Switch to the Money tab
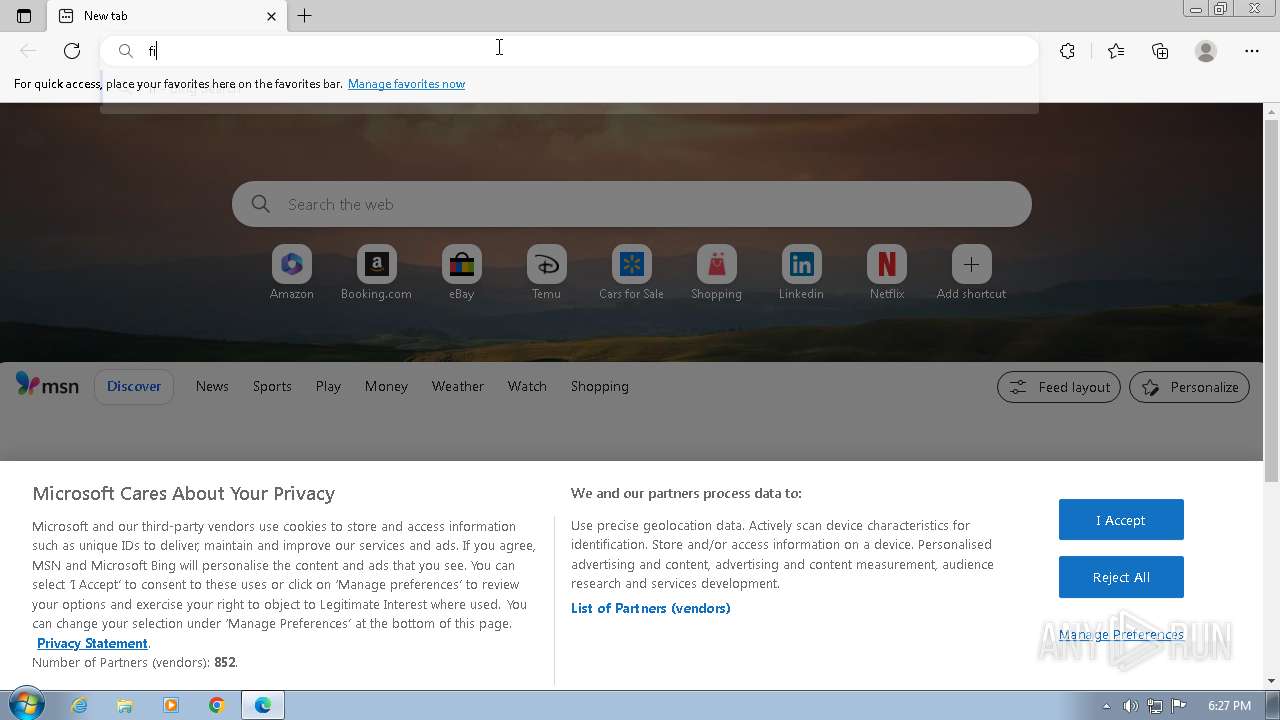This screenshot has height=720, width=1280. click(x=386, y=386)
